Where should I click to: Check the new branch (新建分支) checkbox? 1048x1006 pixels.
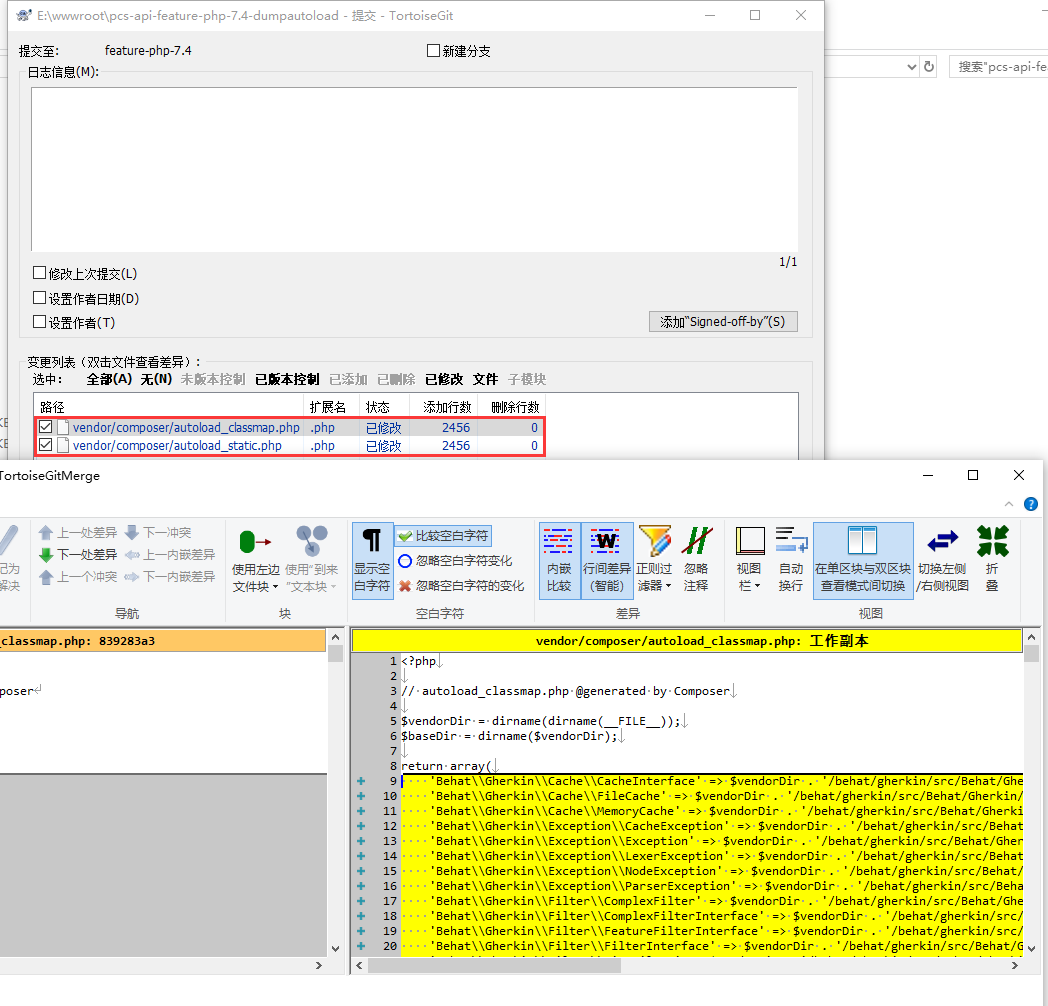[x=434, y=51]
